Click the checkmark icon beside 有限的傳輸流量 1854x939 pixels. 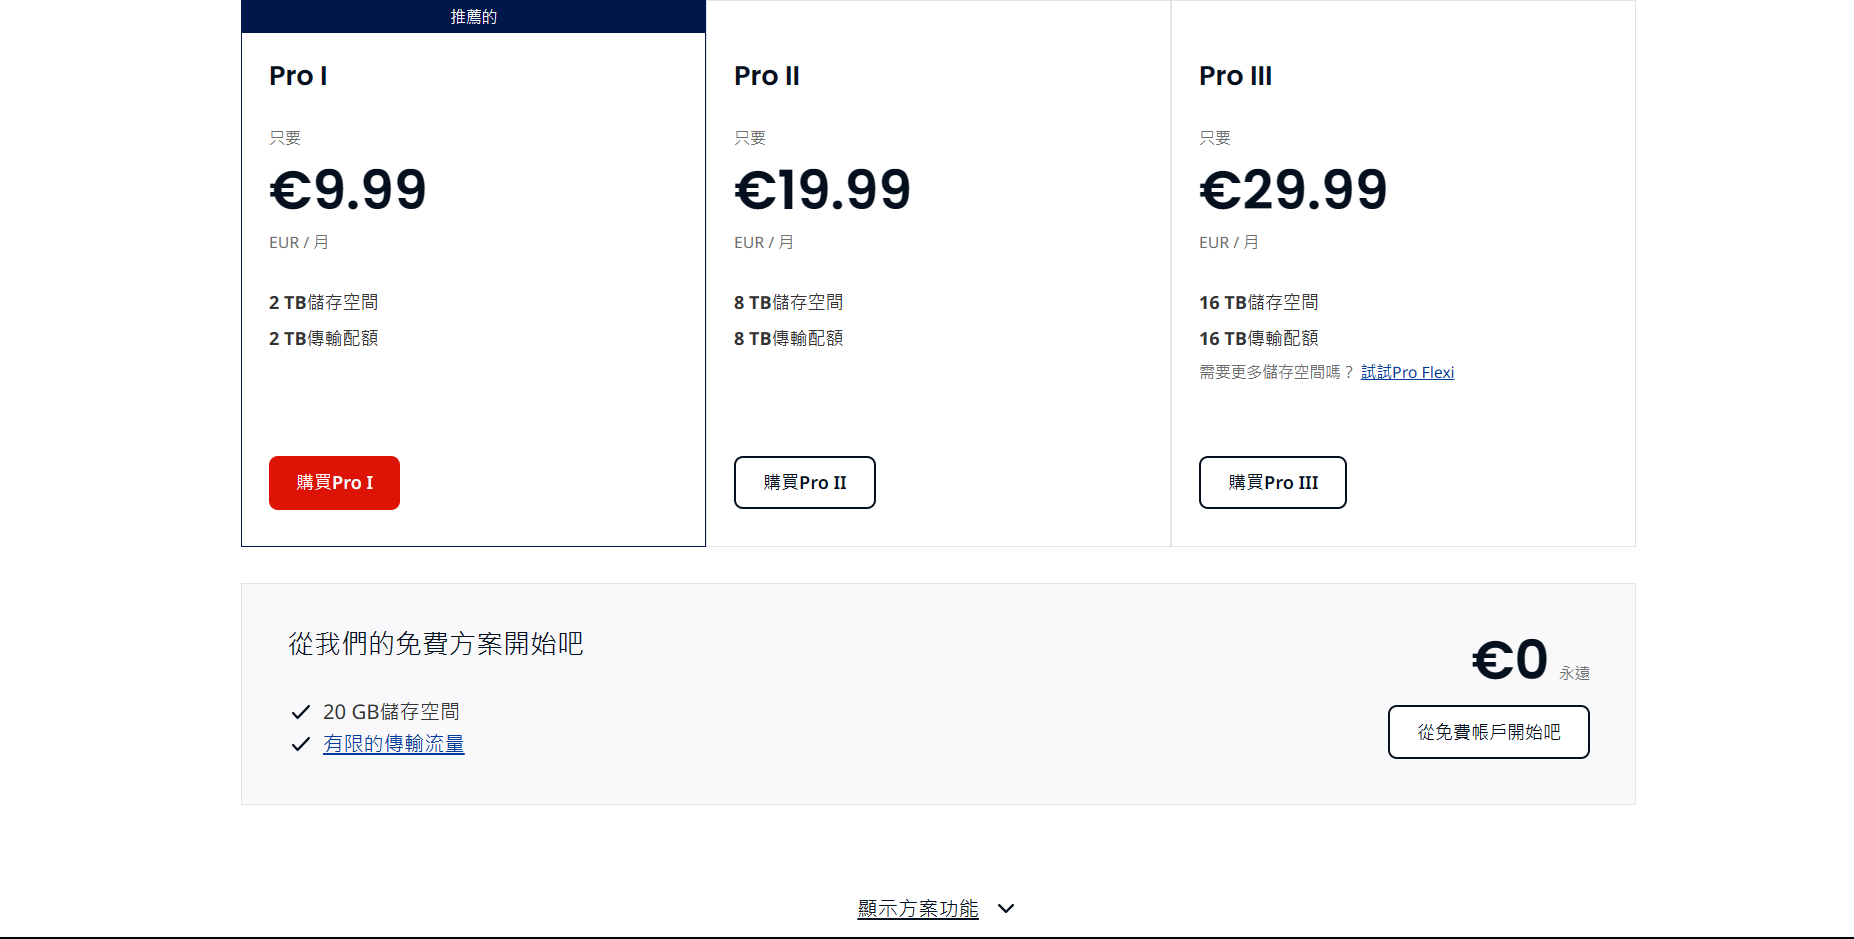click(300, 744)
